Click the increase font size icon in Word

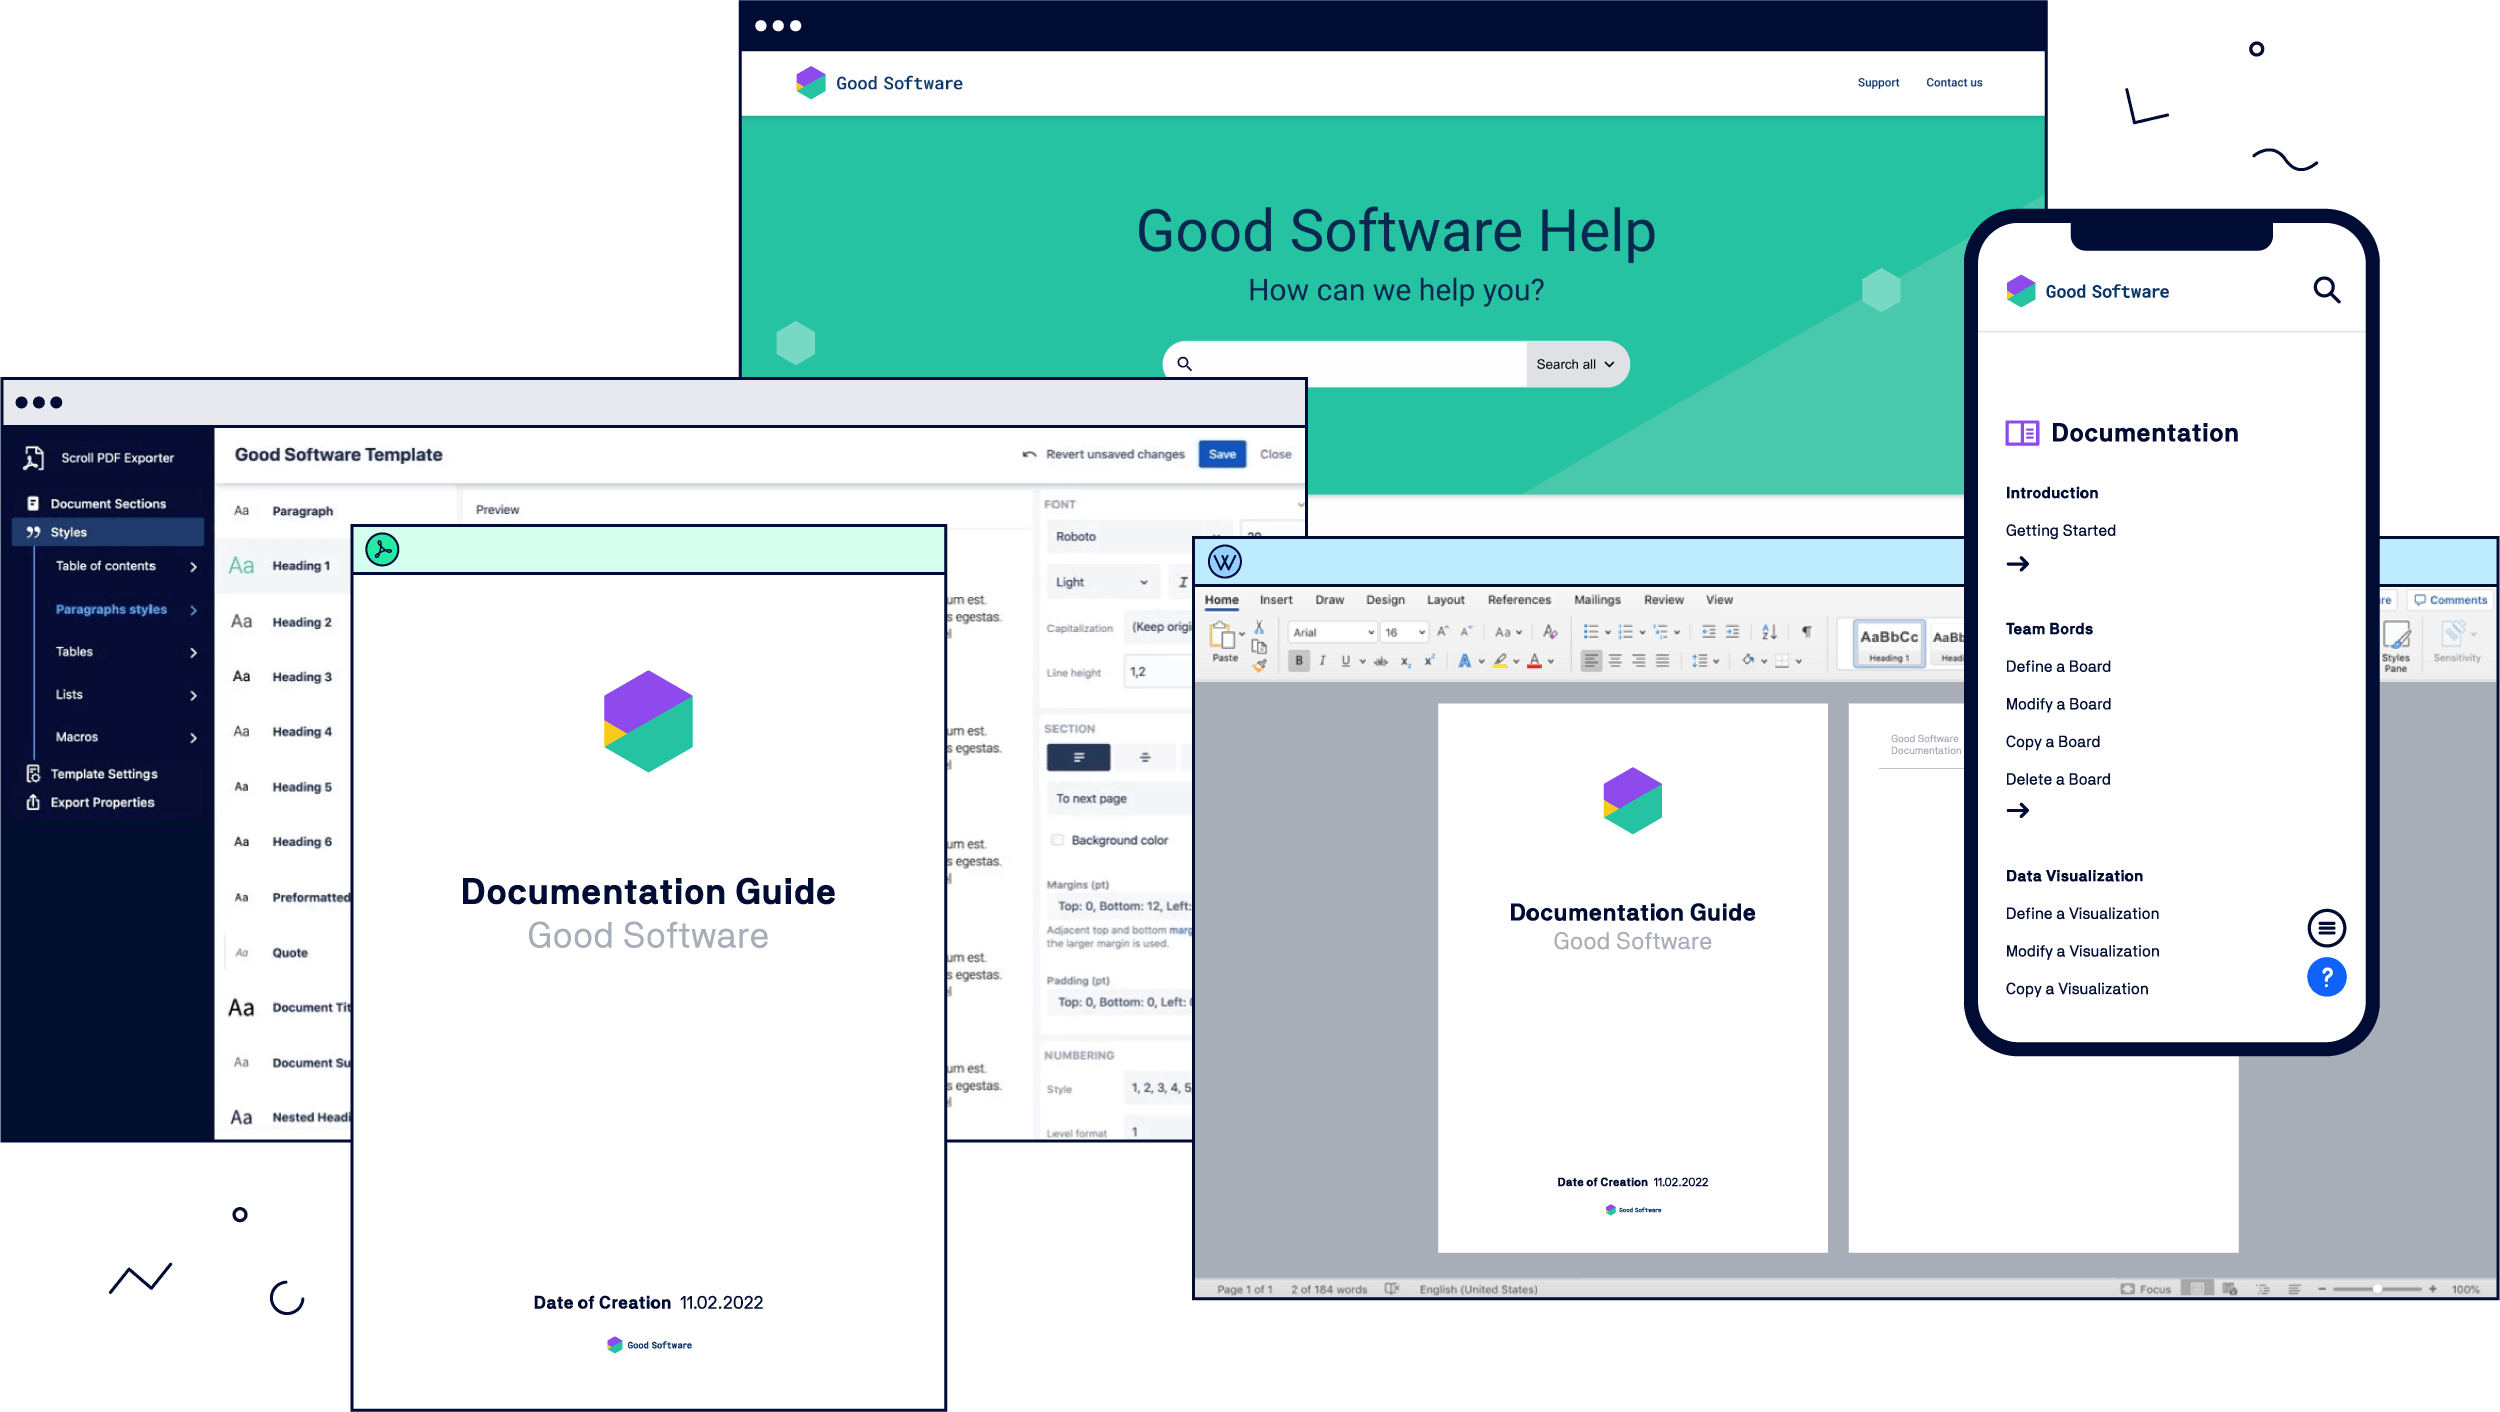(x=1442, y=632)
